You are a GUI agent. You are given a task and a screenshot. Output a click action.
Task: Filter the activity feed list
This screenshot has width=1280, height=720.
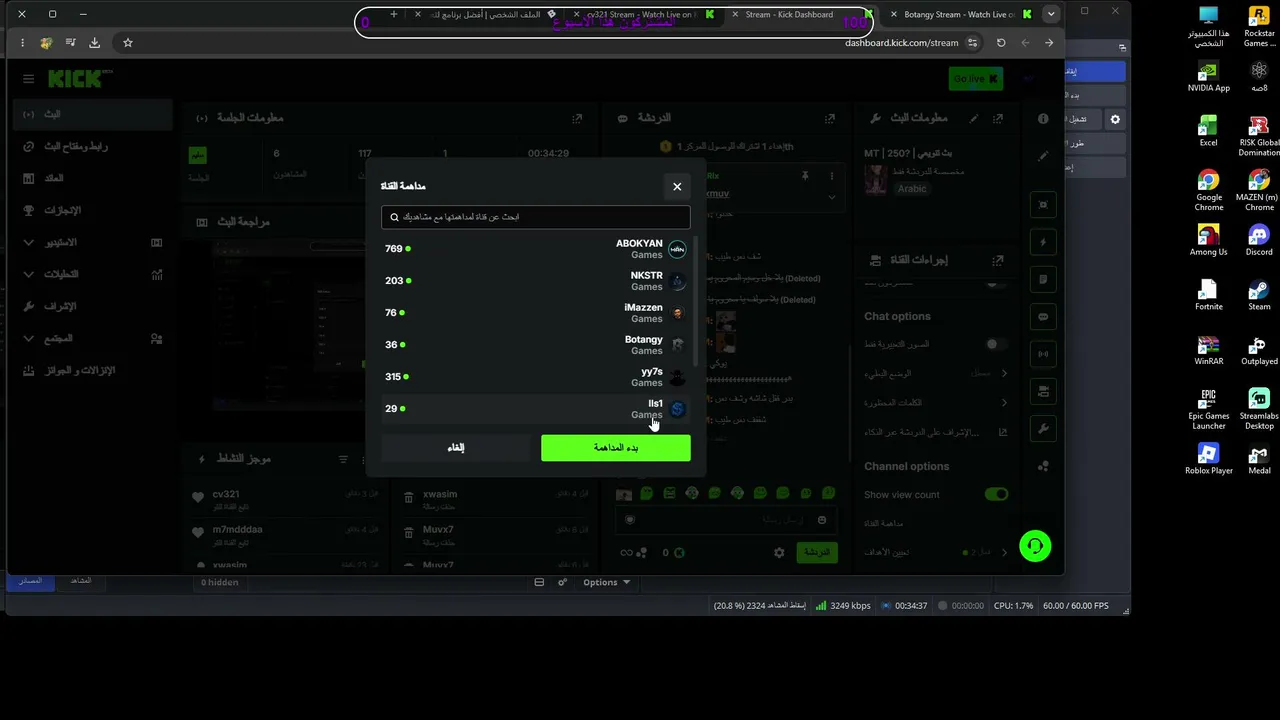(x=343, y=459)
